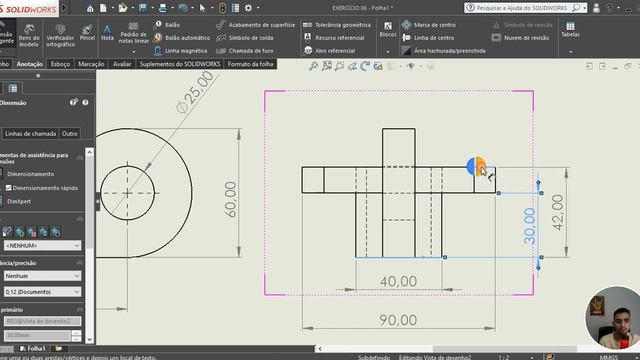Viewport: 640px width, 360px height.
Task: Select the 30,00 dimension text
Action: tap(529, 226)
